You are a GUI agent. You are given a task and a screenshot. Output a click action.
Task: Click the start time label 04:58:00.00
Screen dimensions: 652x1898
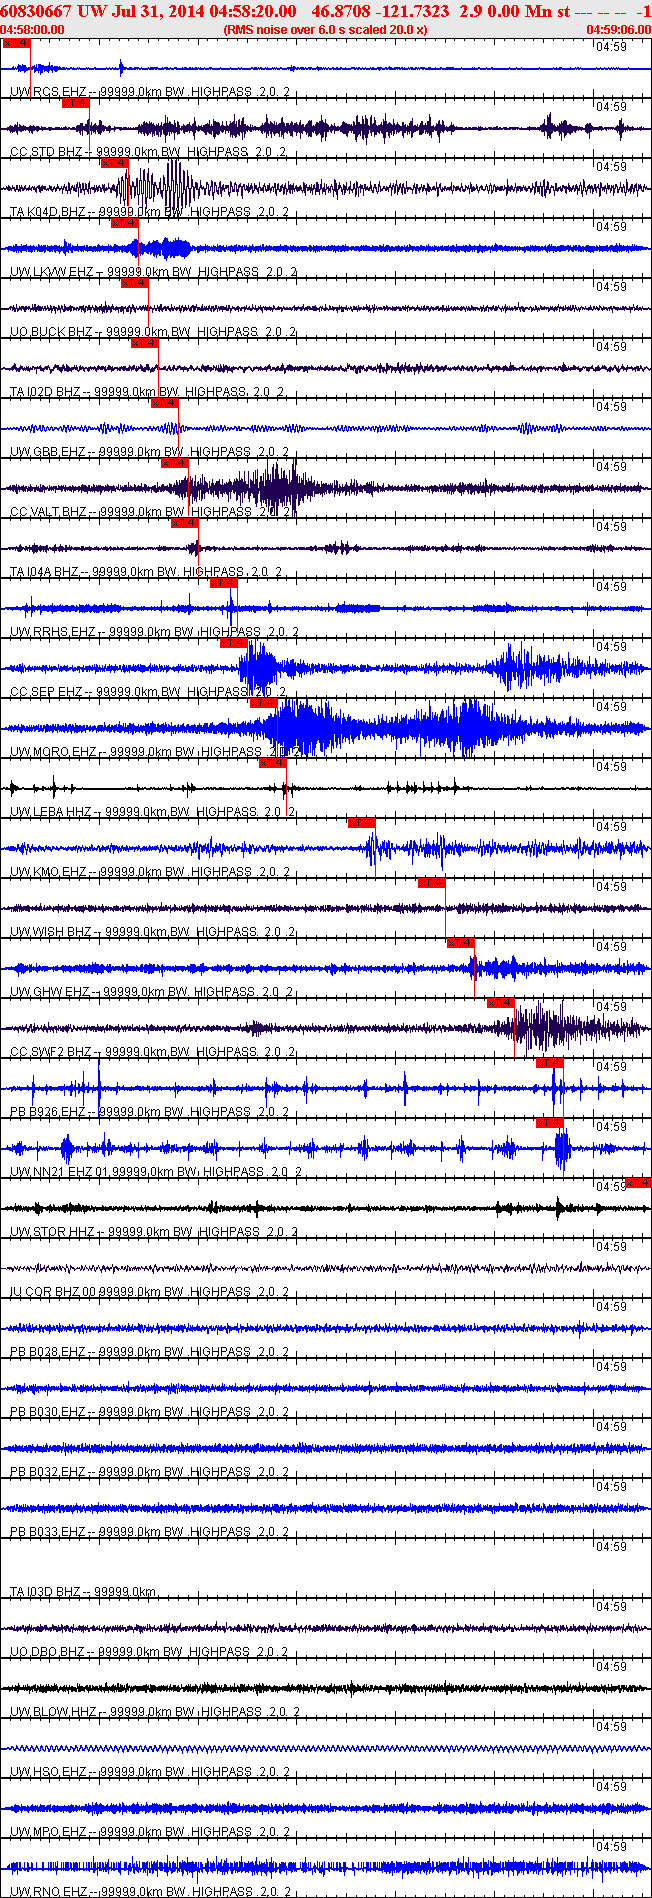(x=32, y=29)
